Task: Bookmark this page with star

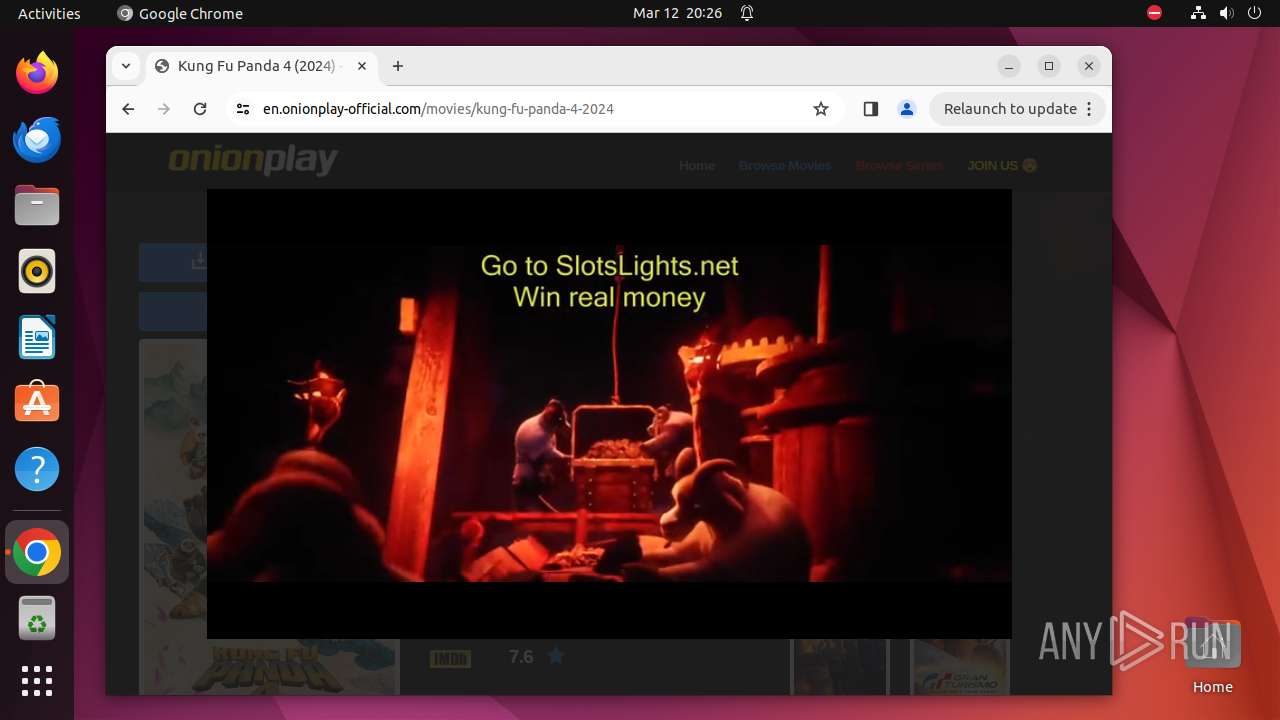Action: pos(821,109)
